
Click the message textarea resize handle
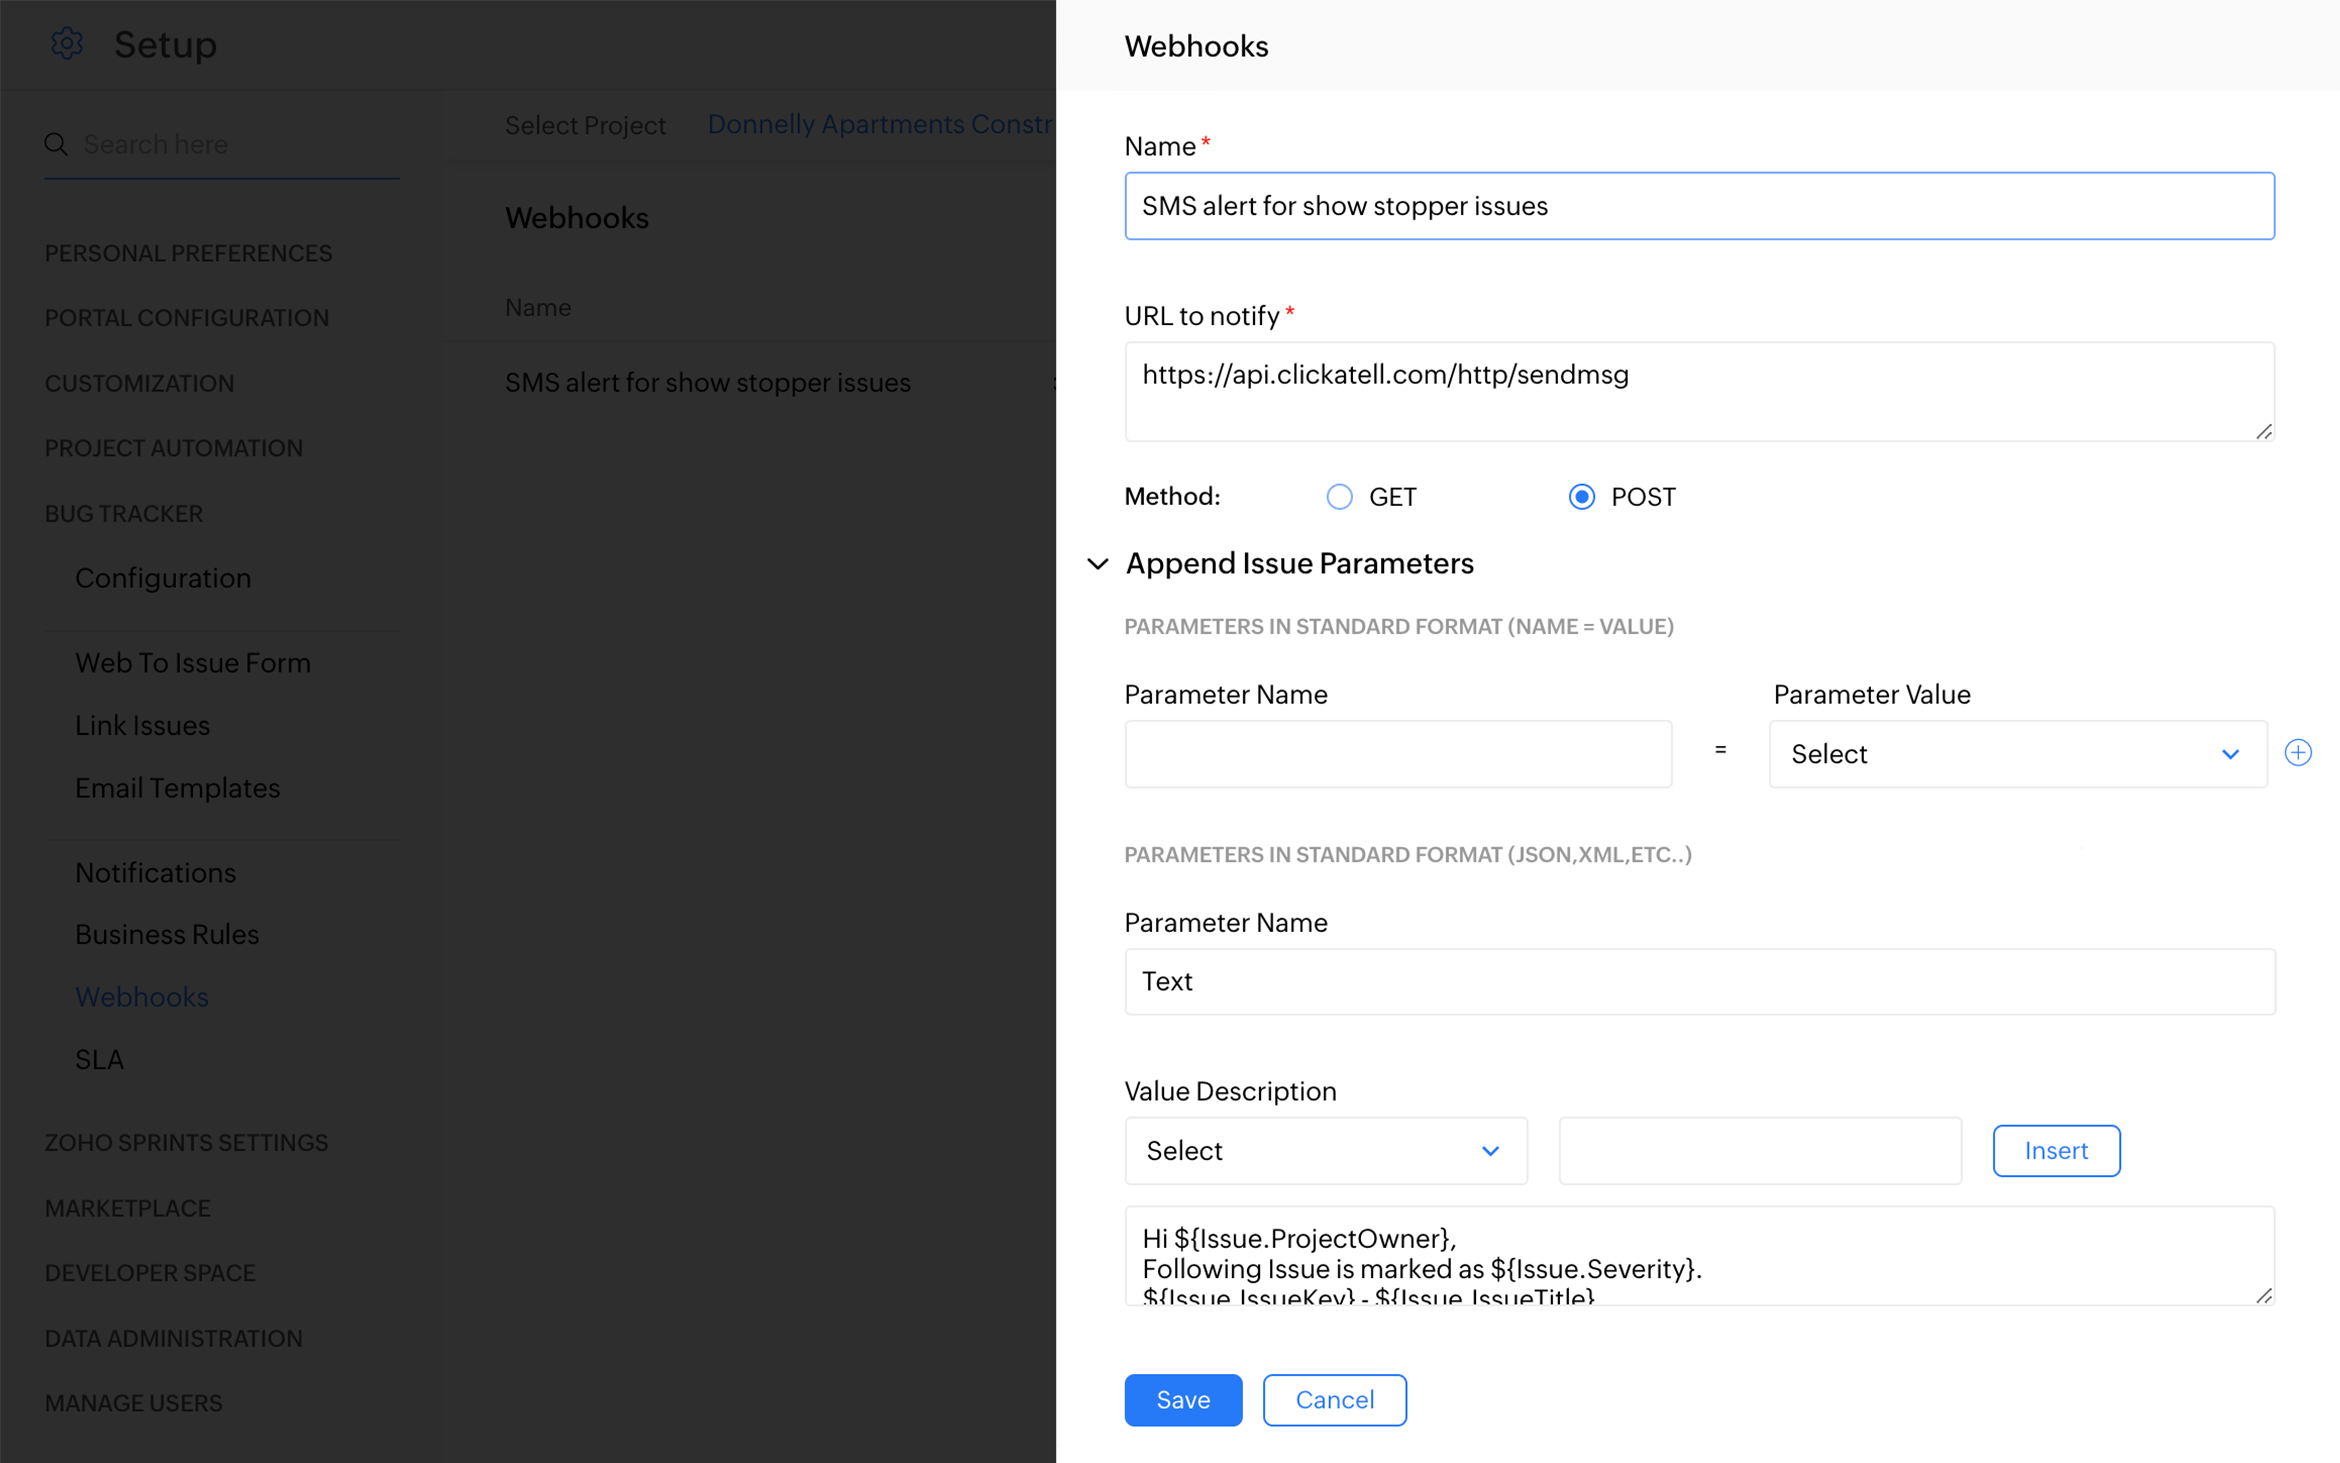pyautogui.click(x=2263, y=1295)
